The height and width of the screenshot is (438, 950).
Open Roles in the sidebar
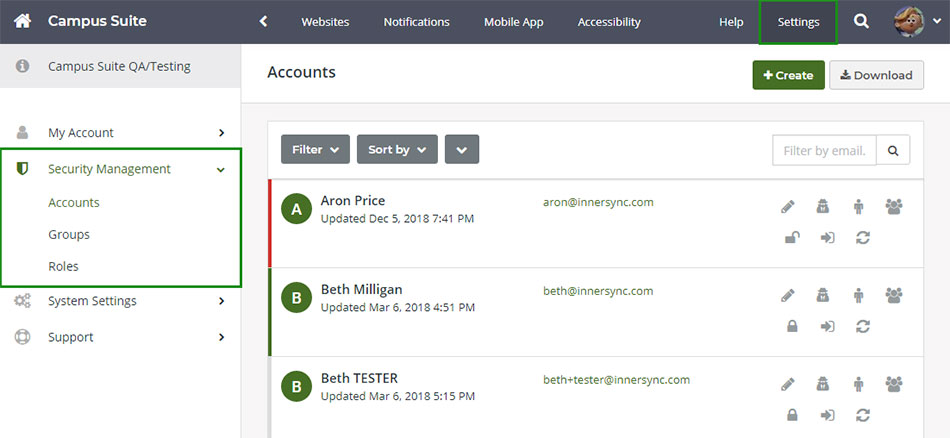(x=64, y=266)
